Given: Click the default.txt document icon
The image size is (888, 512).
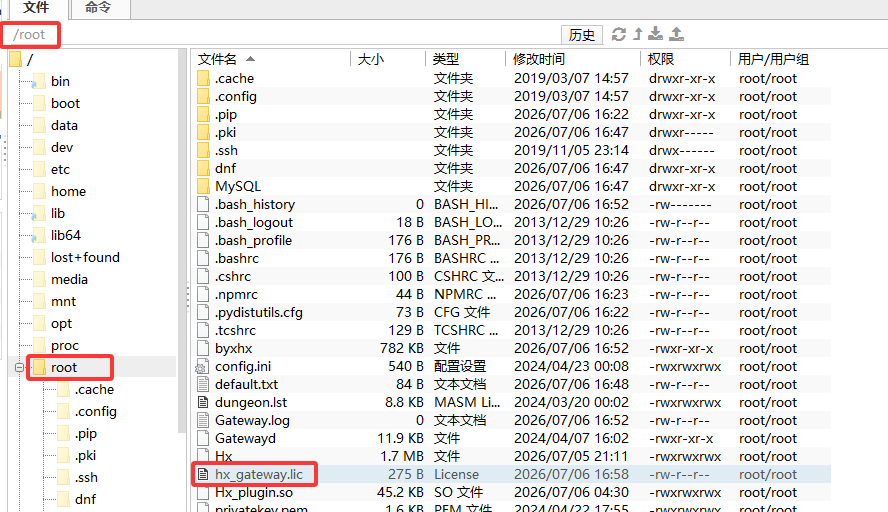Looking at the screenshot, I should (x=203, y=385).
